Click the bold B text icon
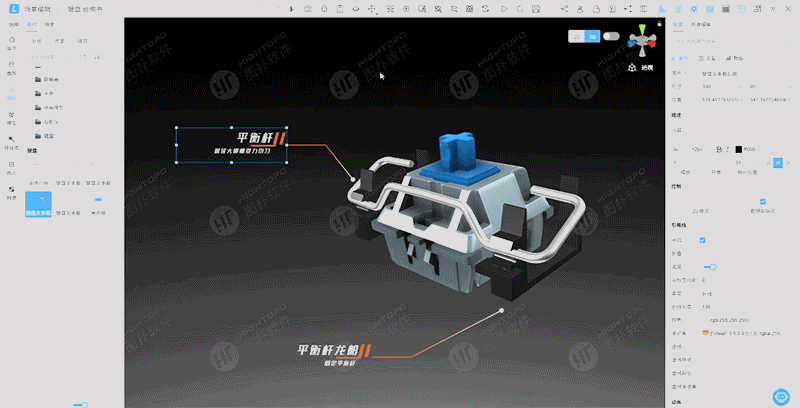This screenshot has width=800, height=408. 719,149
